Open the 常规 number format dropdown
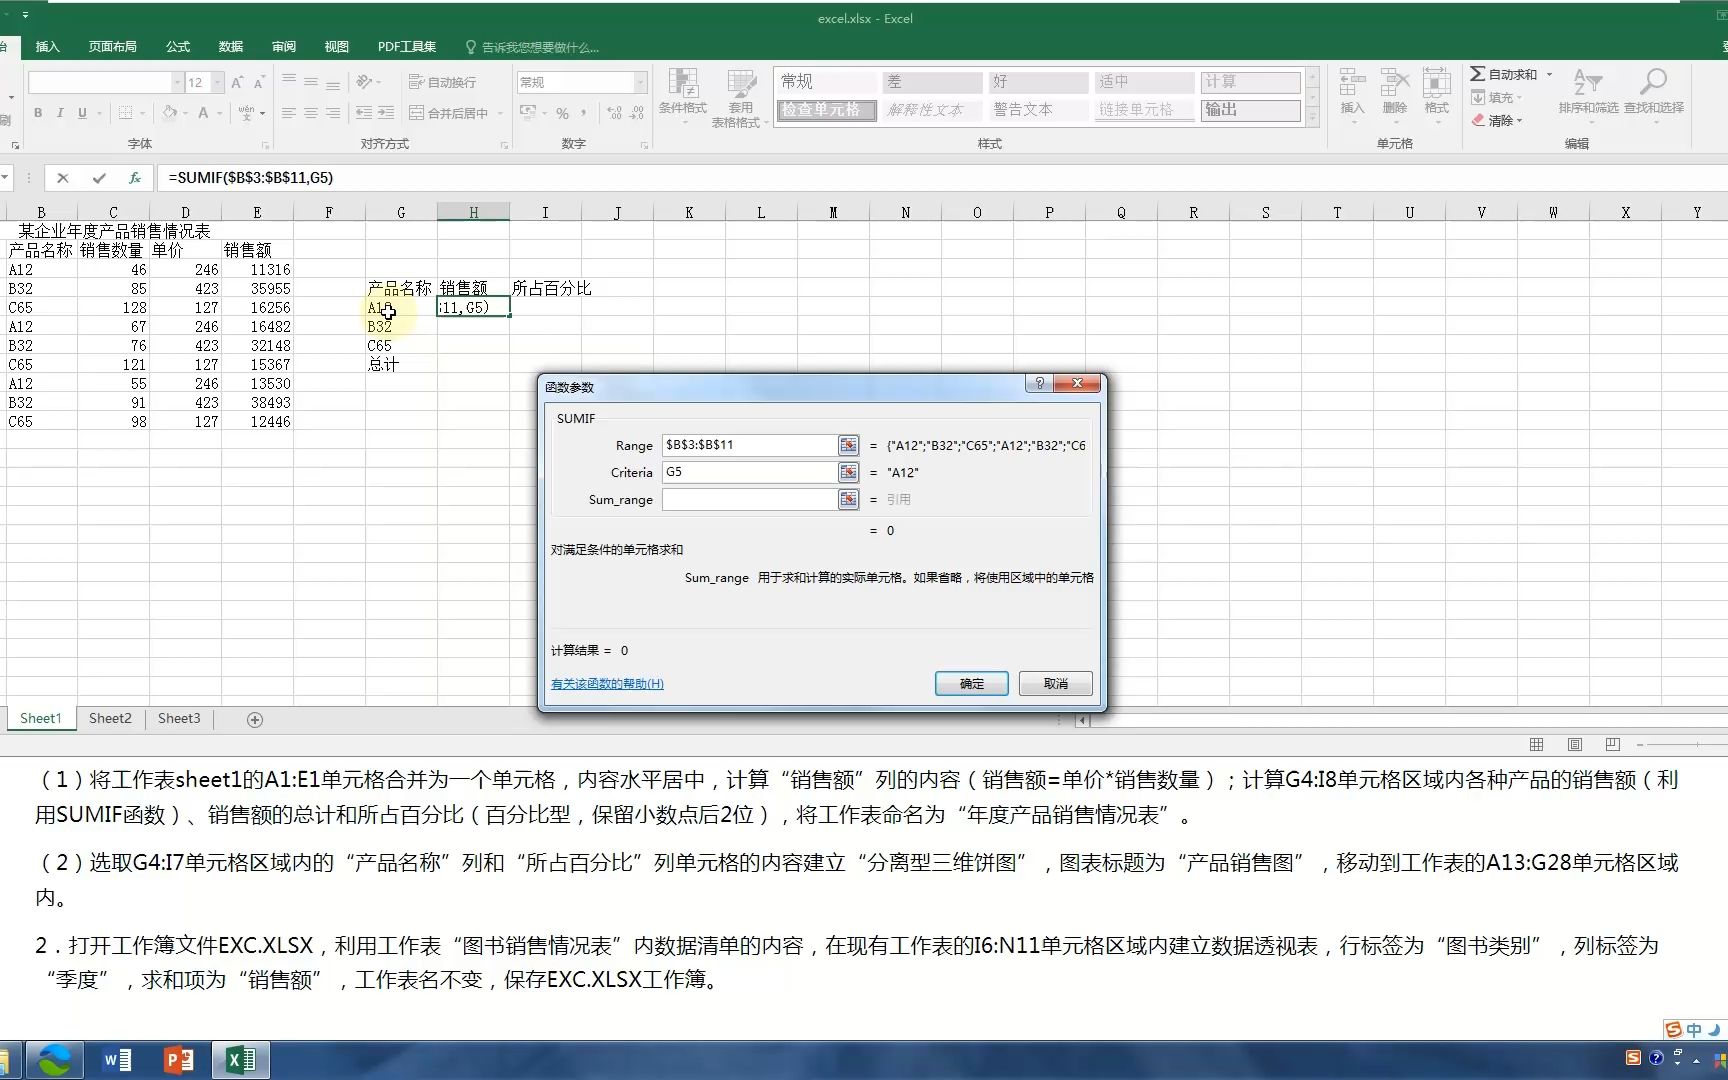 coord(640,82)
